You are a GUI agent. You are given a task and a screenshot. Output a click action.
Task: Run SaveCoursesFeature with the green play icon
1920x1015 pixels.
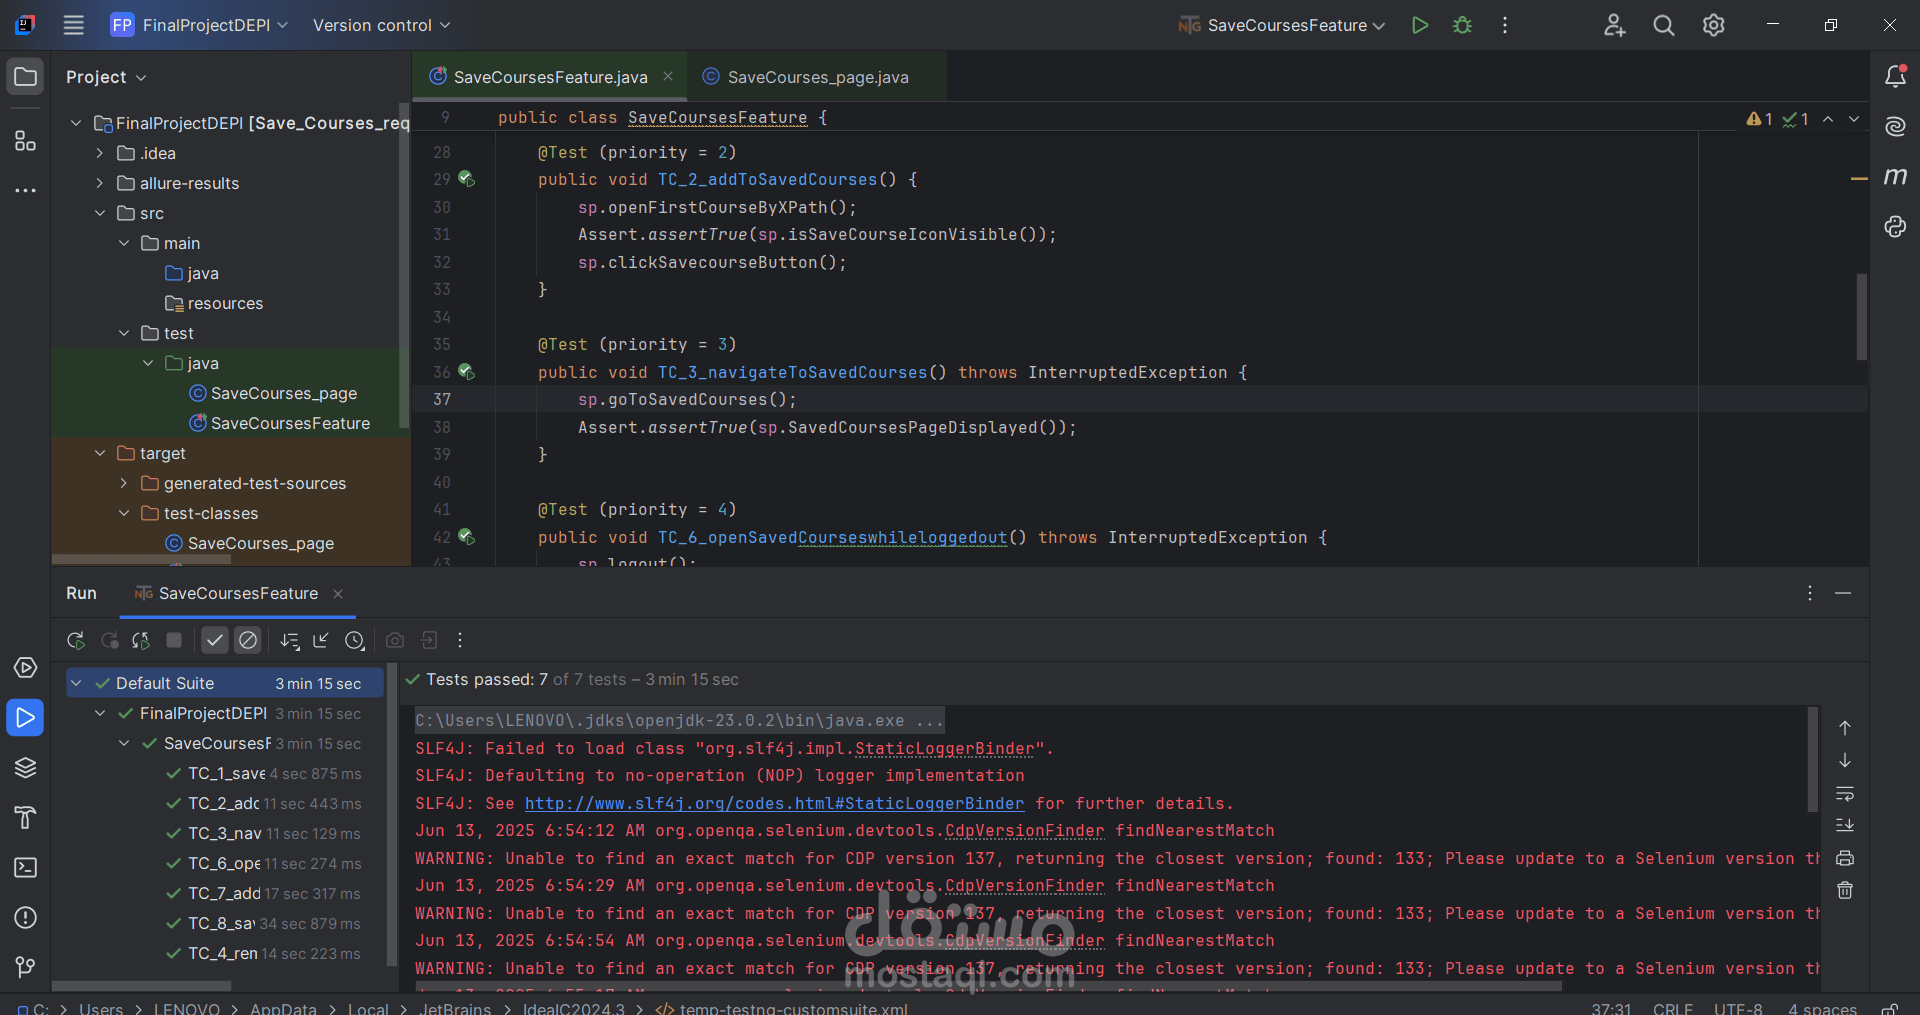coord(1419,25)
